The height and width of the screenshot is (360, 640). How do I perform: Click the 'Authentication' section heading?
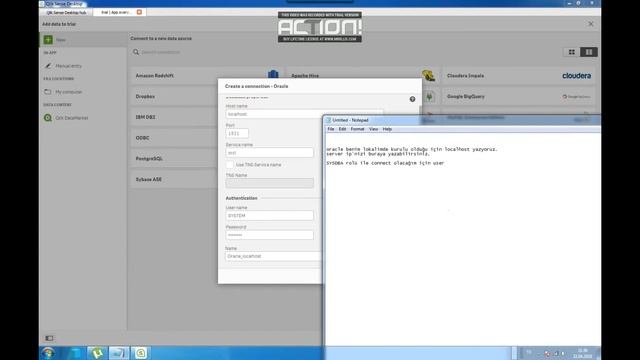coord(241,198)
